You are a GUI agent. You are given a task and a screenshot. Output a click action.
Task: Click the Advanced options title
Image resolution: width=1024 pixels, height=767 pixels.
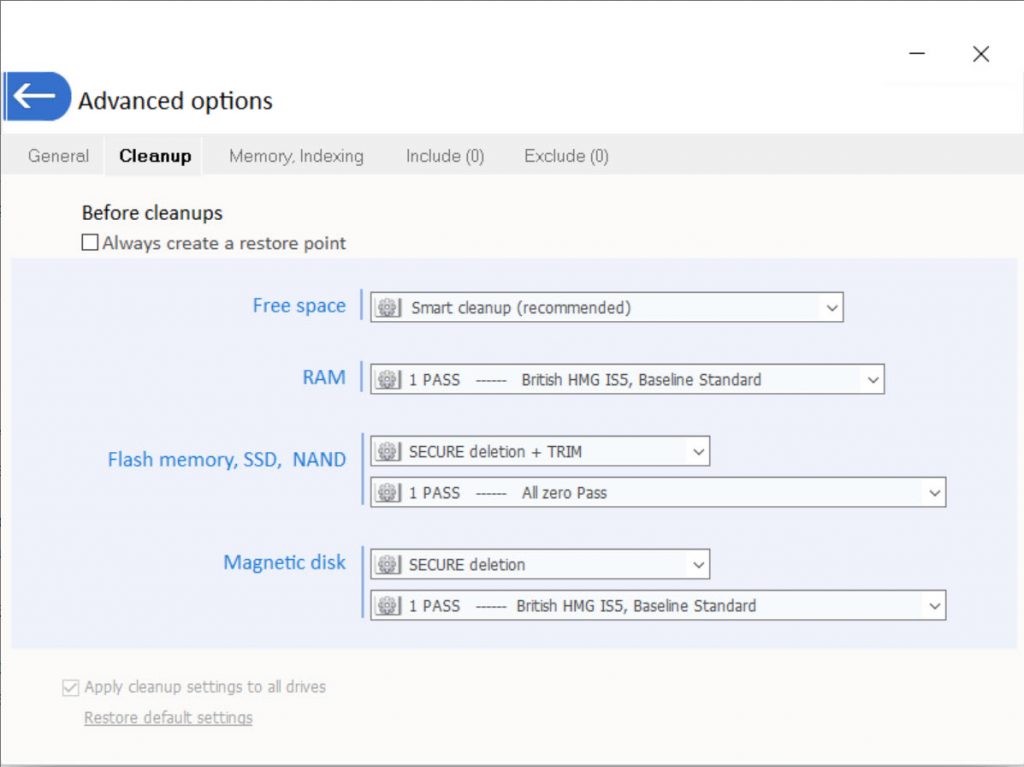[x=175, y=101]
